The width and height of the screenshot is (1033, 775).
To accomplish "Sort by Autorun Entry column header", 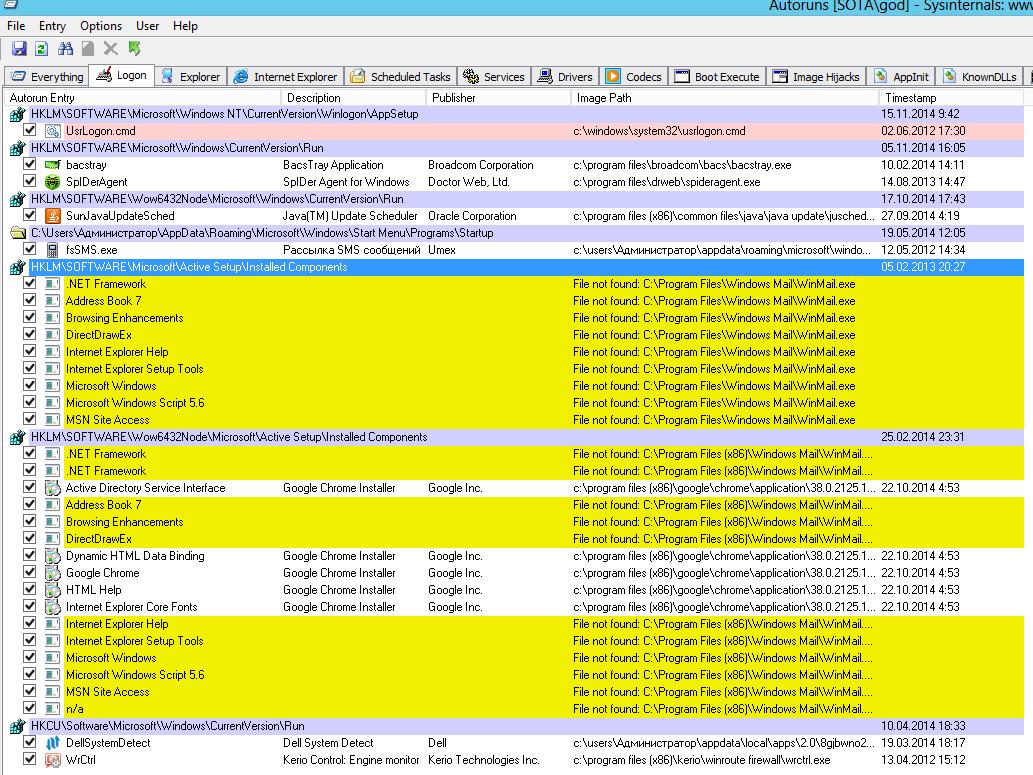I will point(143,98).
